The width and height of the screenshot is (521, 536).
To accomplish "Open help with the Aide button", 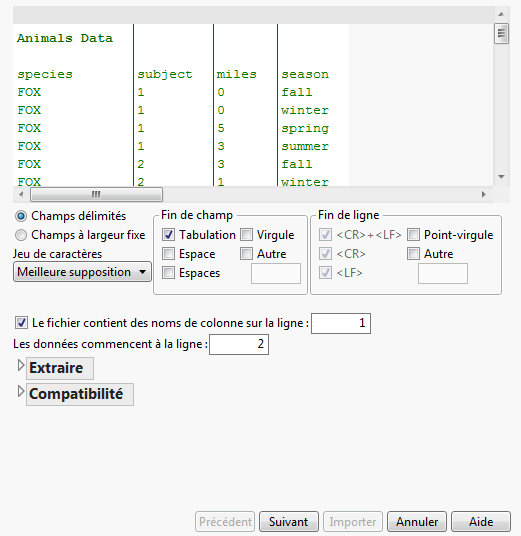I will tap(481, 522).
